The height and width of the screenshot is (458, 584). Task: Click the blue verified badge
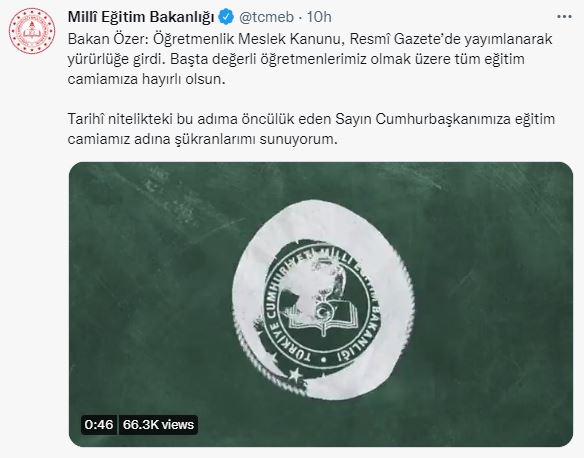226,17
